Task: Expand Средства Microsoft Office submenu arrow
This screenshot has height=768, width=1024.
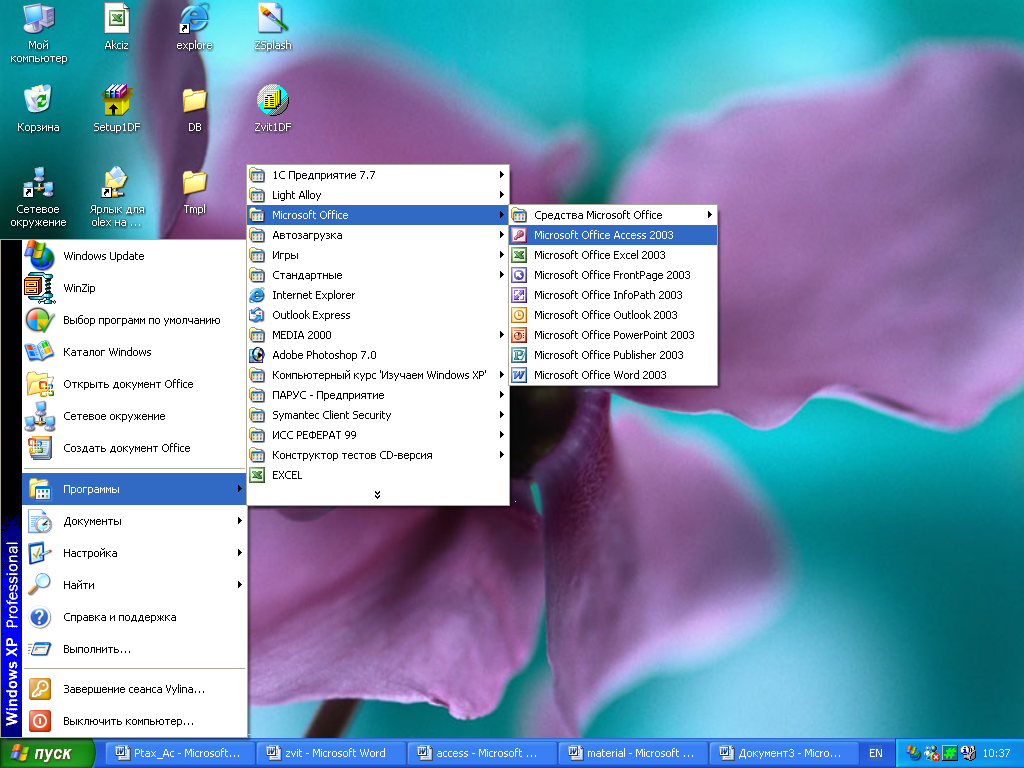Action: 709,215
